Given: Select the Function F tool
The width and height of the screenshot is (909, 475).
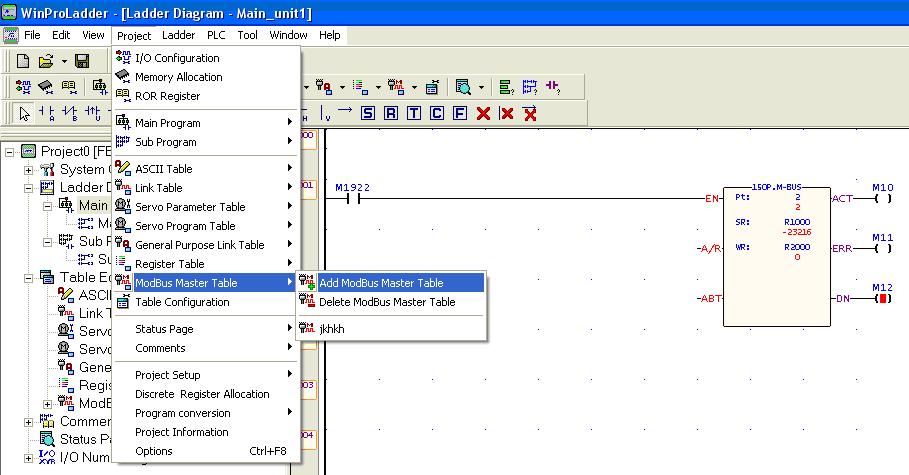Looking at the screenshot, I should click(460, 113).
